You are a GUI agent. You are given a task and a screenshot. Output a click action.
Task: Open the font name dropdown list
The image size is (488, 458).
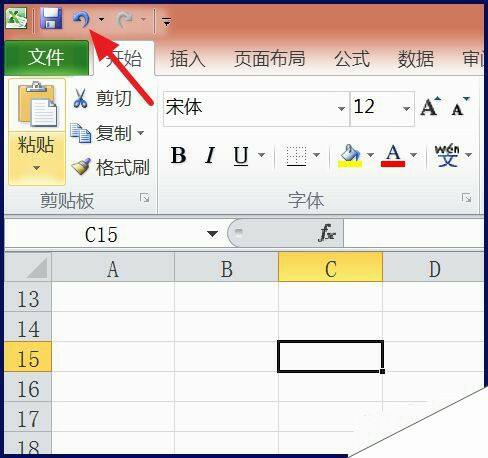coord(341,109)
